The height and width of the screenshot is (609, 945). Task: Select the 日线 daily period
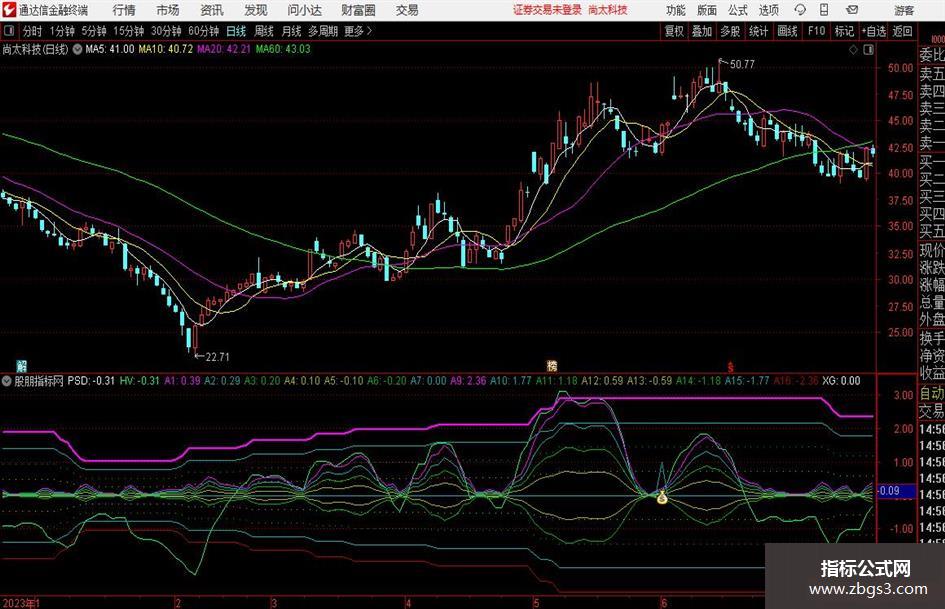point(236,31)
